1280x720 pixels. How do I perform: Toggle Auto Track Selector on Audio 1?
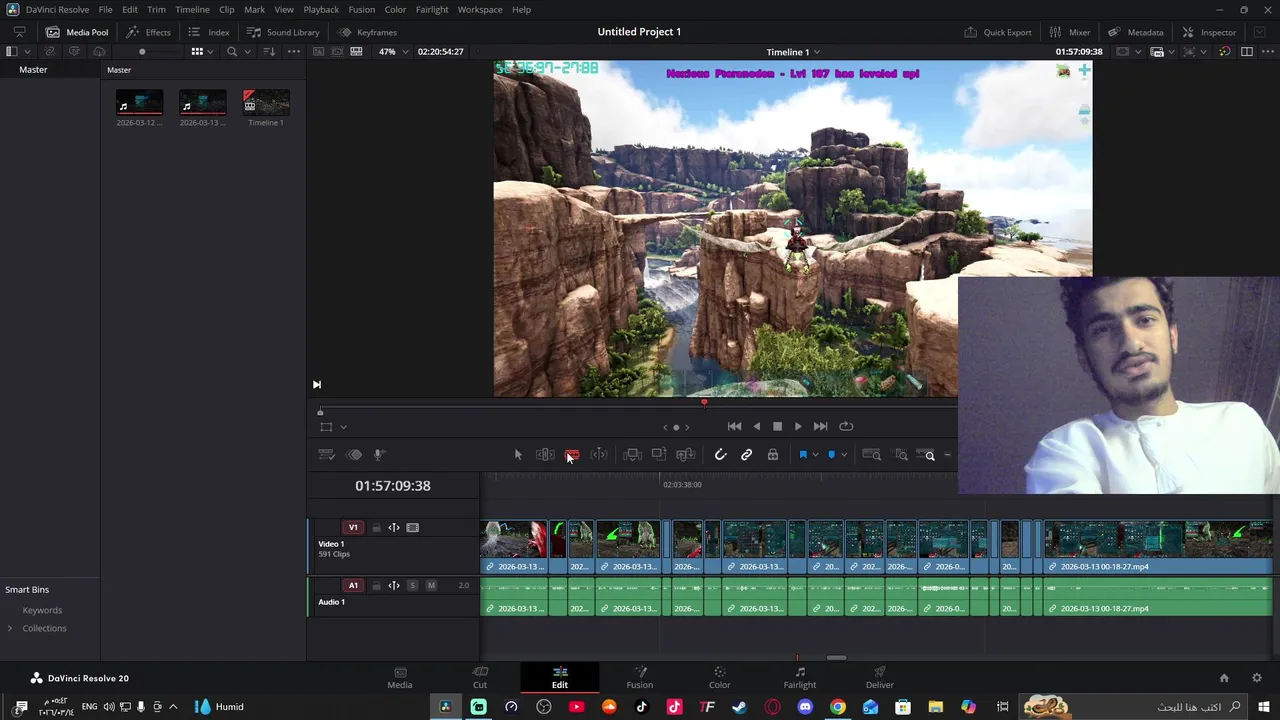pos(394,586)
